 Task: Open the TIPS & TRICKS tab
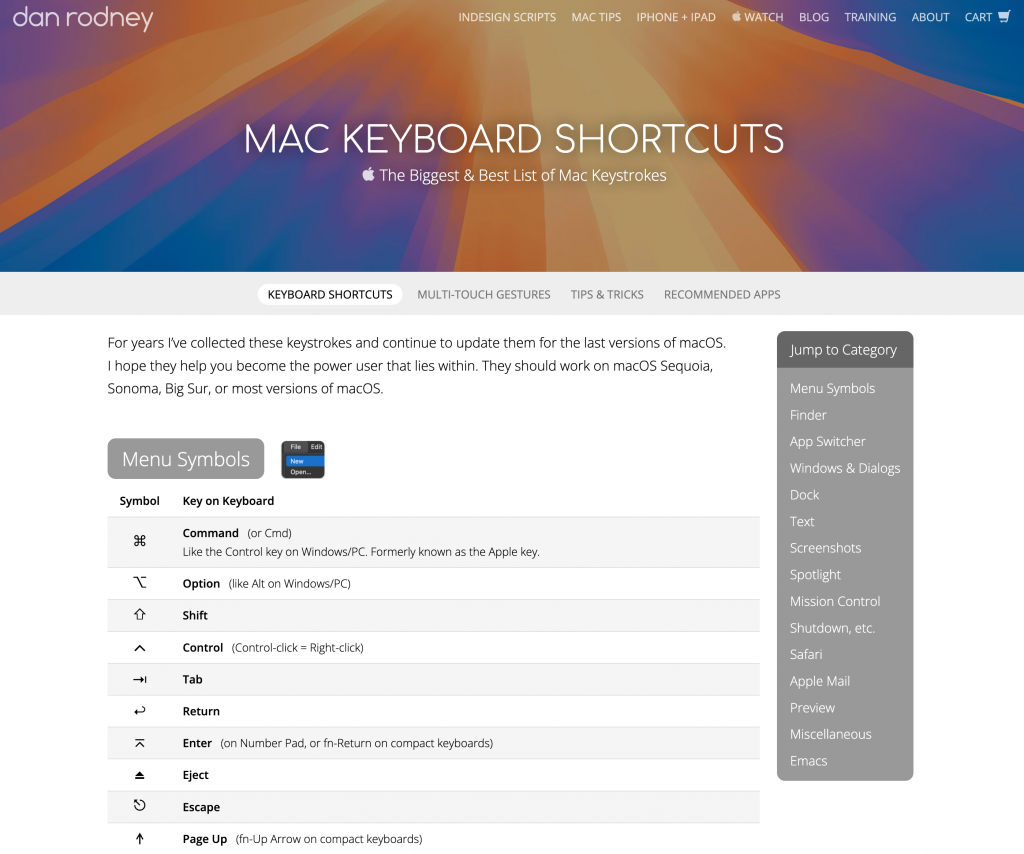tap(607, 294)
